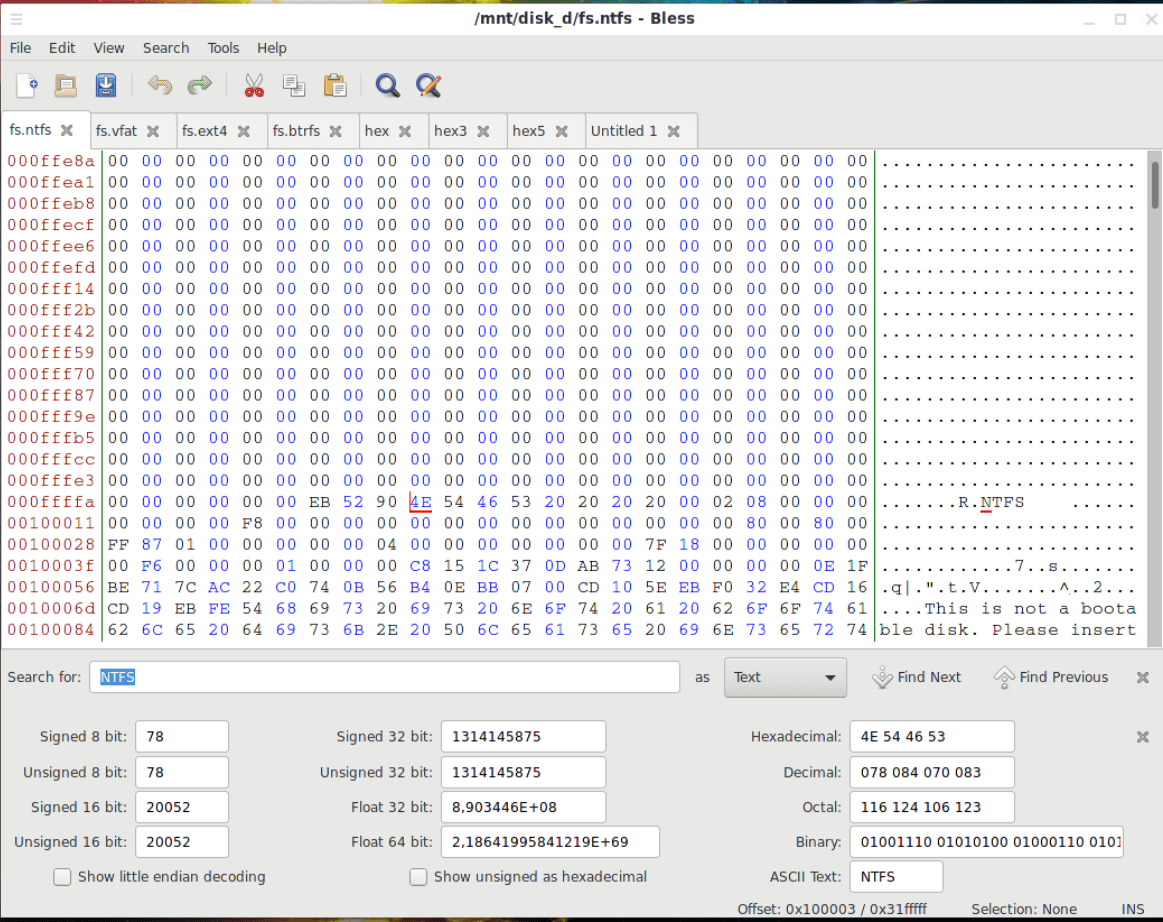The image size is (1163, 922).
Task: Click the Decimal field showing 078 084 070 083
Action: pos(932,772)
